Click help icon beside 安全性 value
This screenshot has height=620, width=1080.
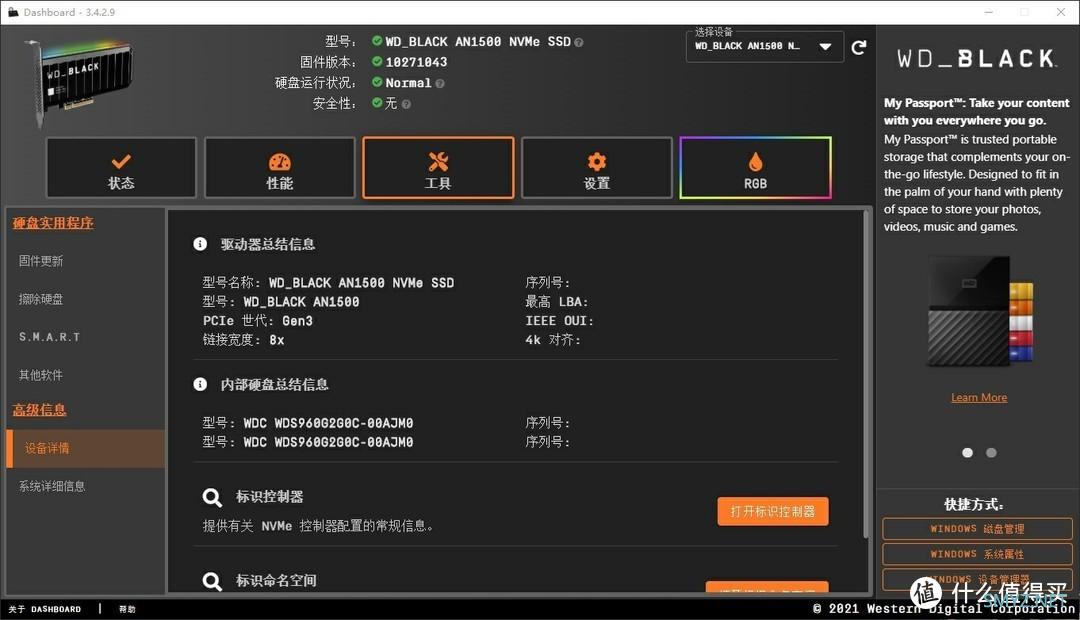pyautogui.click(x=406, y=104)
